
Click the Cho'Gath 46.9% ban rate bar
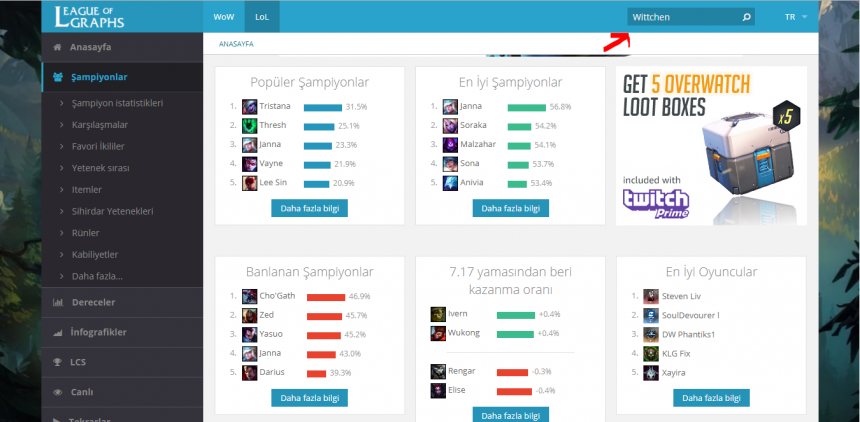click(326, 297)
